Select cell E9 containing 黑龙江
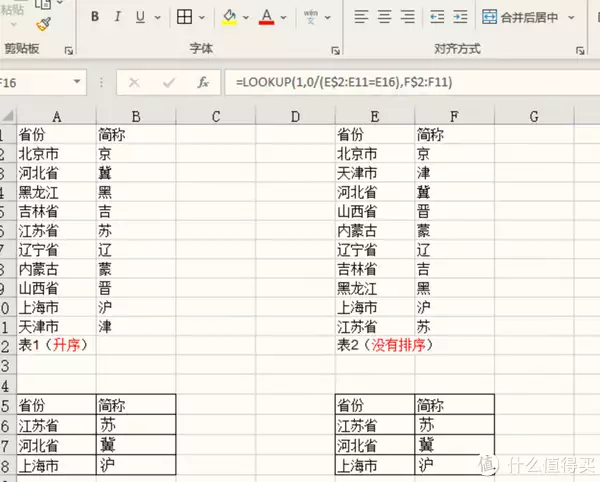The image size is (600, 482). pyautogui.click(x=375, y=288)
